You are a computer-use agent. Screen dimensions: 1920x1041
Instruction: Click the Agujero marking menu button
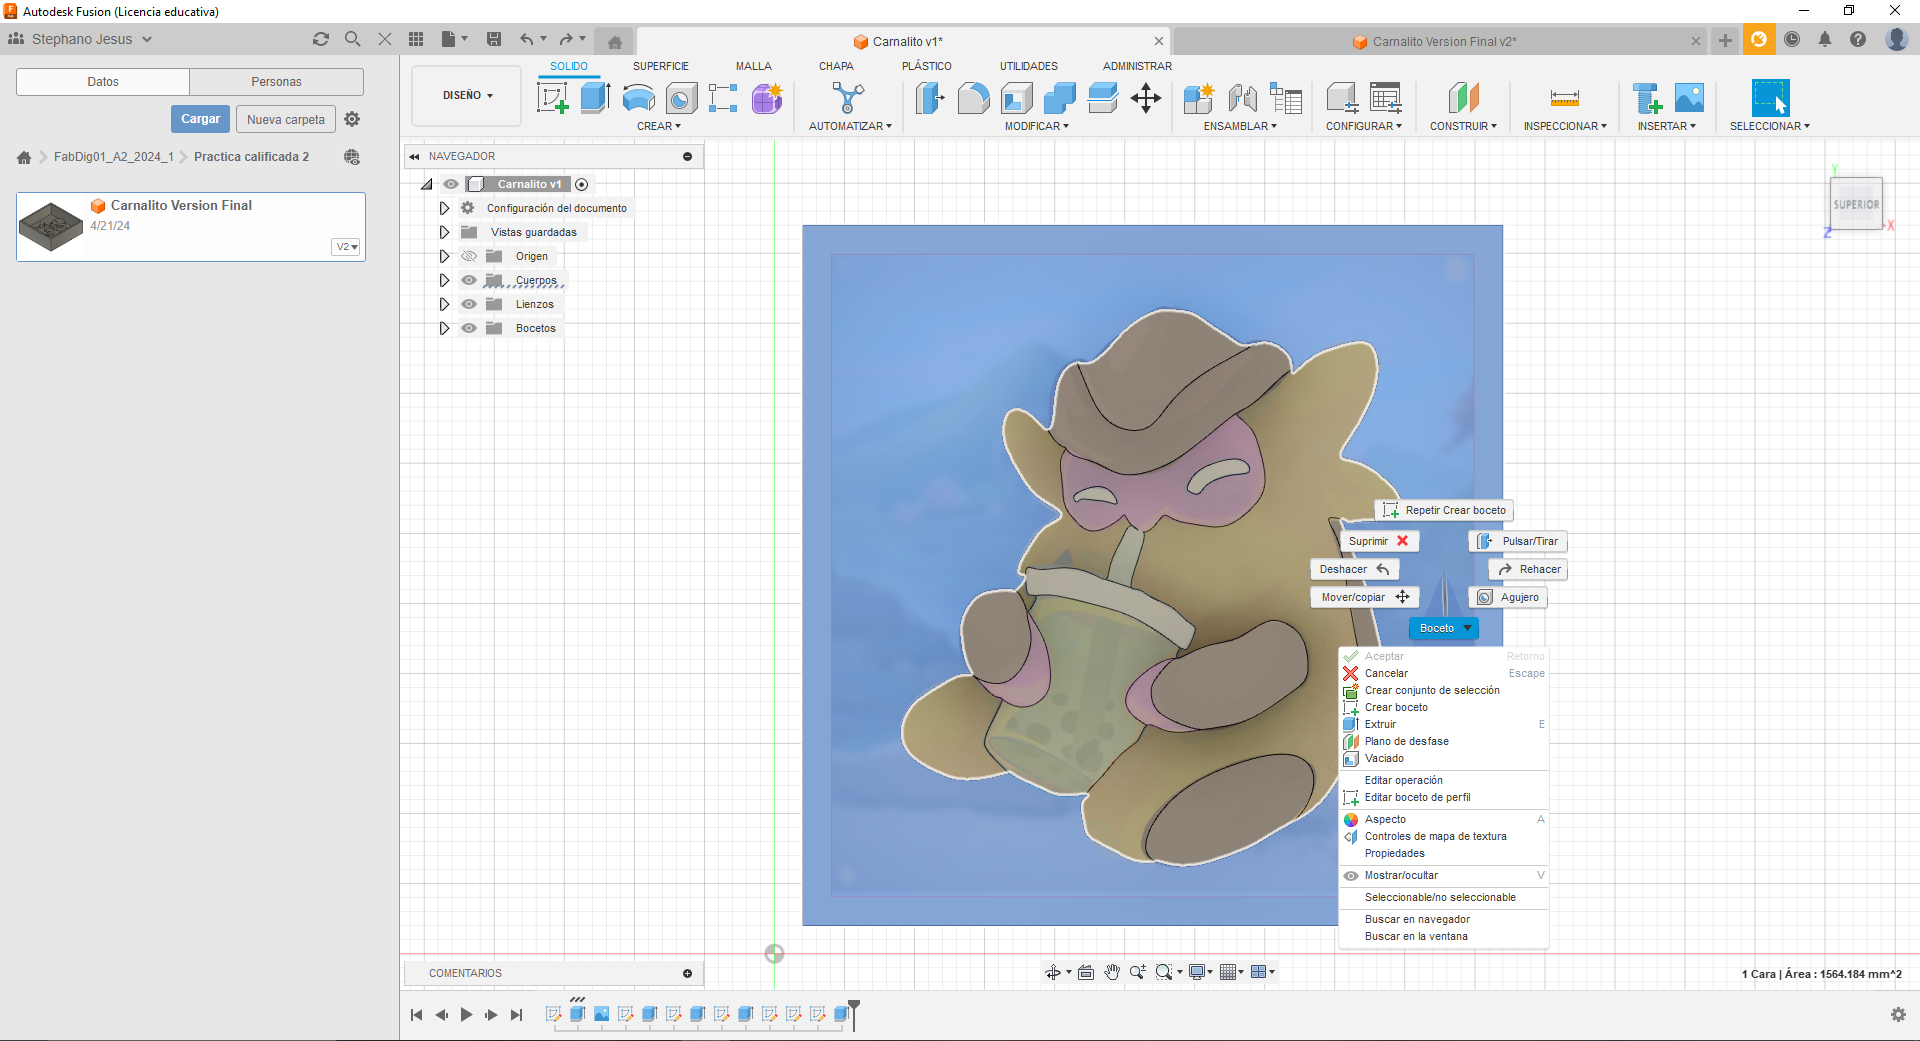click(1508, 597)
